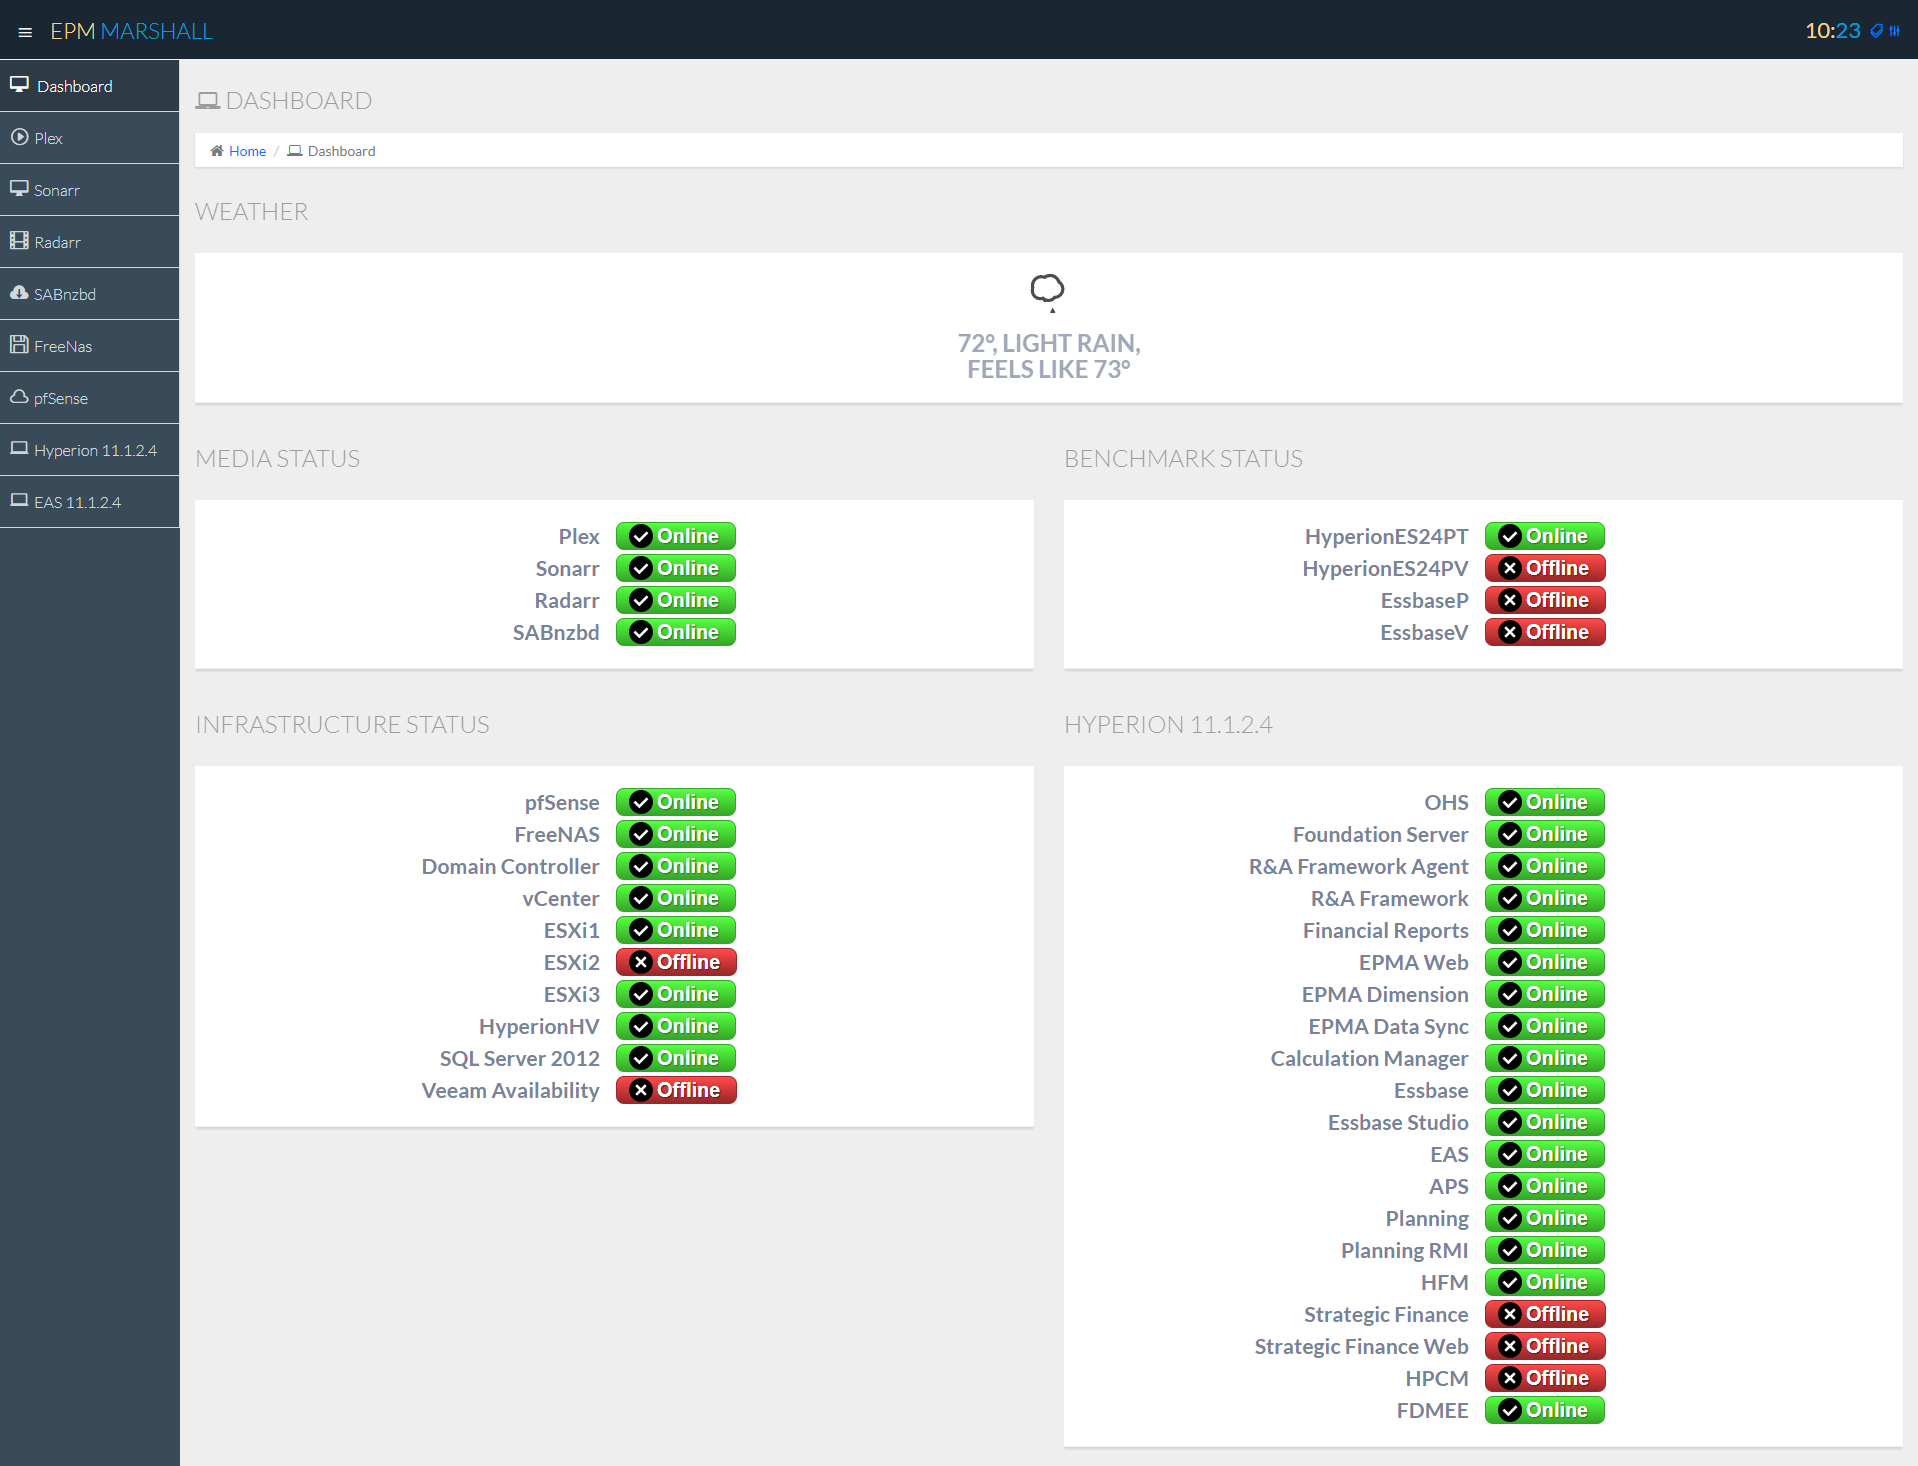Image resolution: width=1918 pixels, height=1466 pixels.
Task: Click the laptop icon beside DASHBOARD heading
Action: (208, 101)
